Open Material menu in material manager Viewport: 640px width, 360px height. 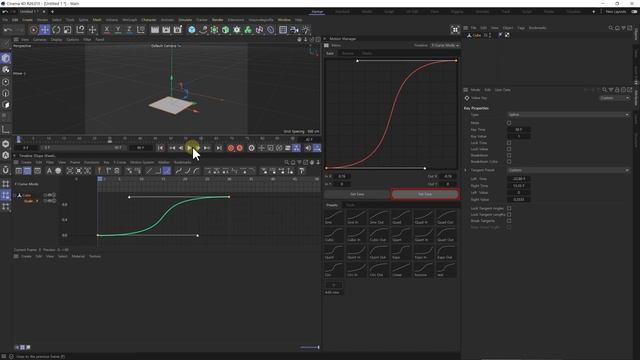tap(78, 256)
